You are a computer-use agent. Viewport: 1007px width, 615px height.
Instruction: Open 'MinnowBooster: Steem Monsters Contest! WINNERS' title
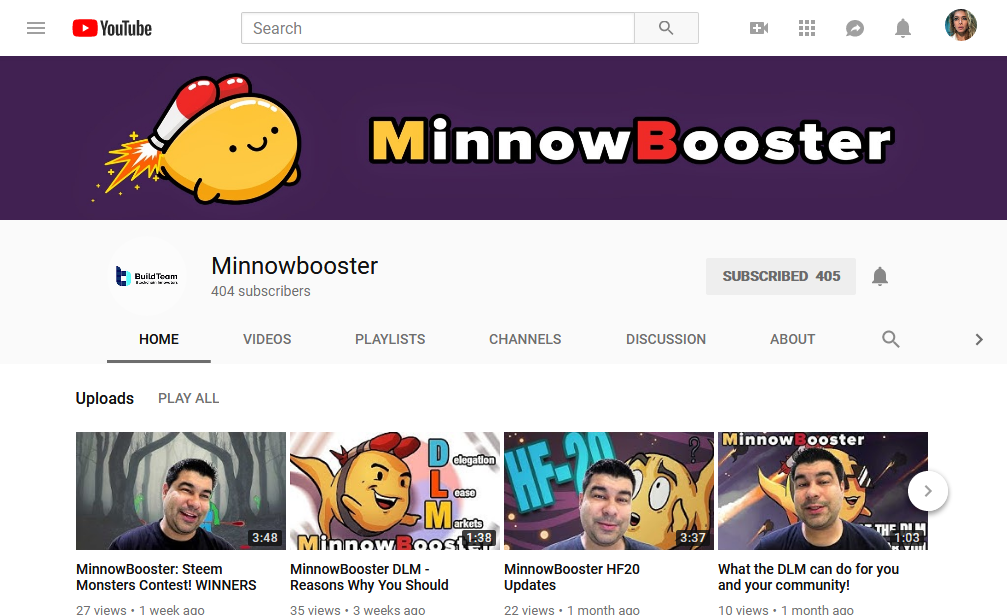[166, 577]
